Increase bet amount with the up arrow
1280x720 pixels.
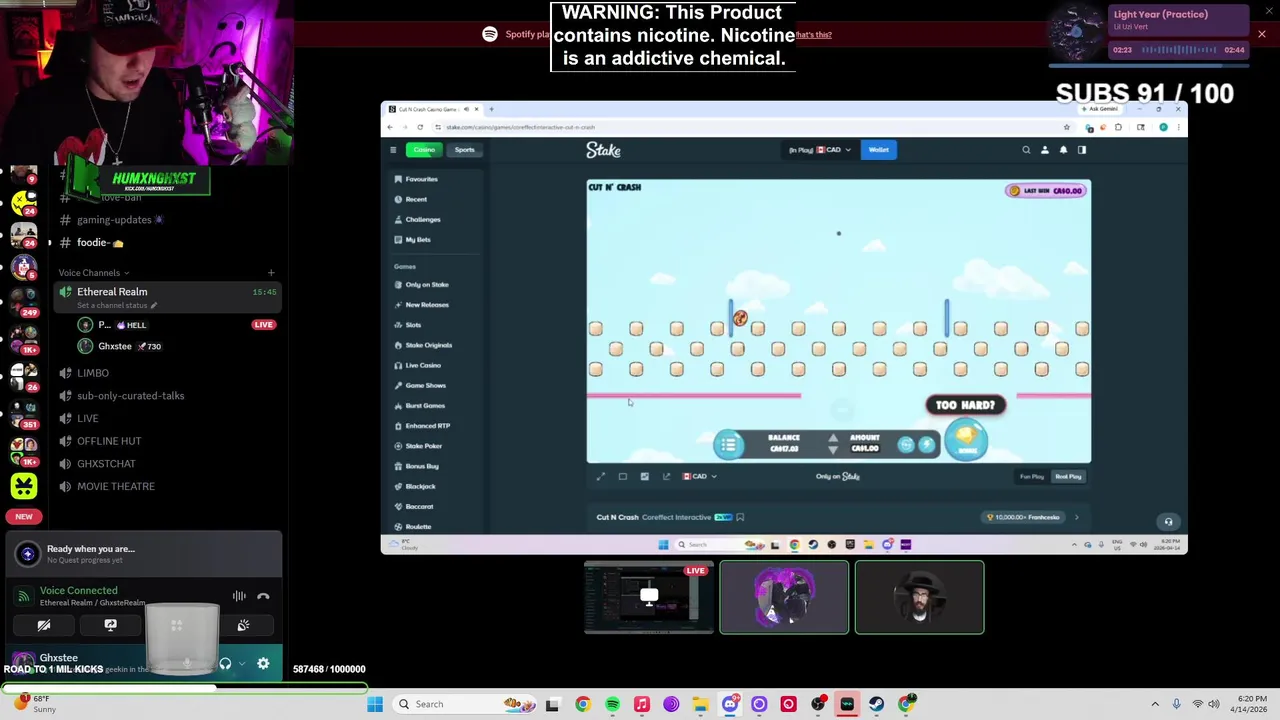(833, 438)
